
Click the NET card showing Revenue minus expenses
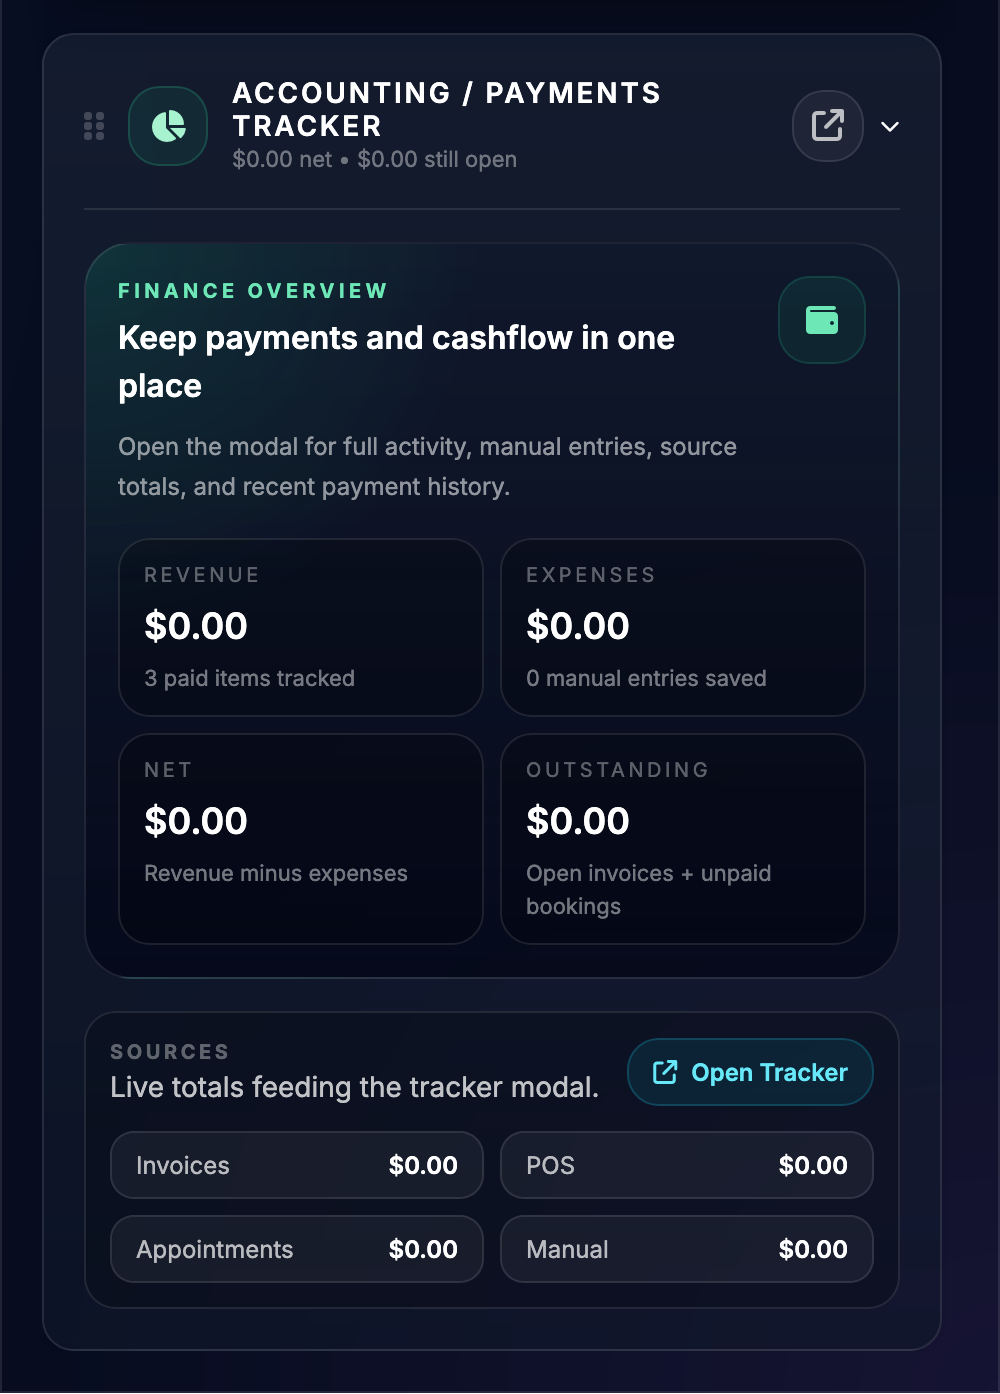(x=300, y=838)
